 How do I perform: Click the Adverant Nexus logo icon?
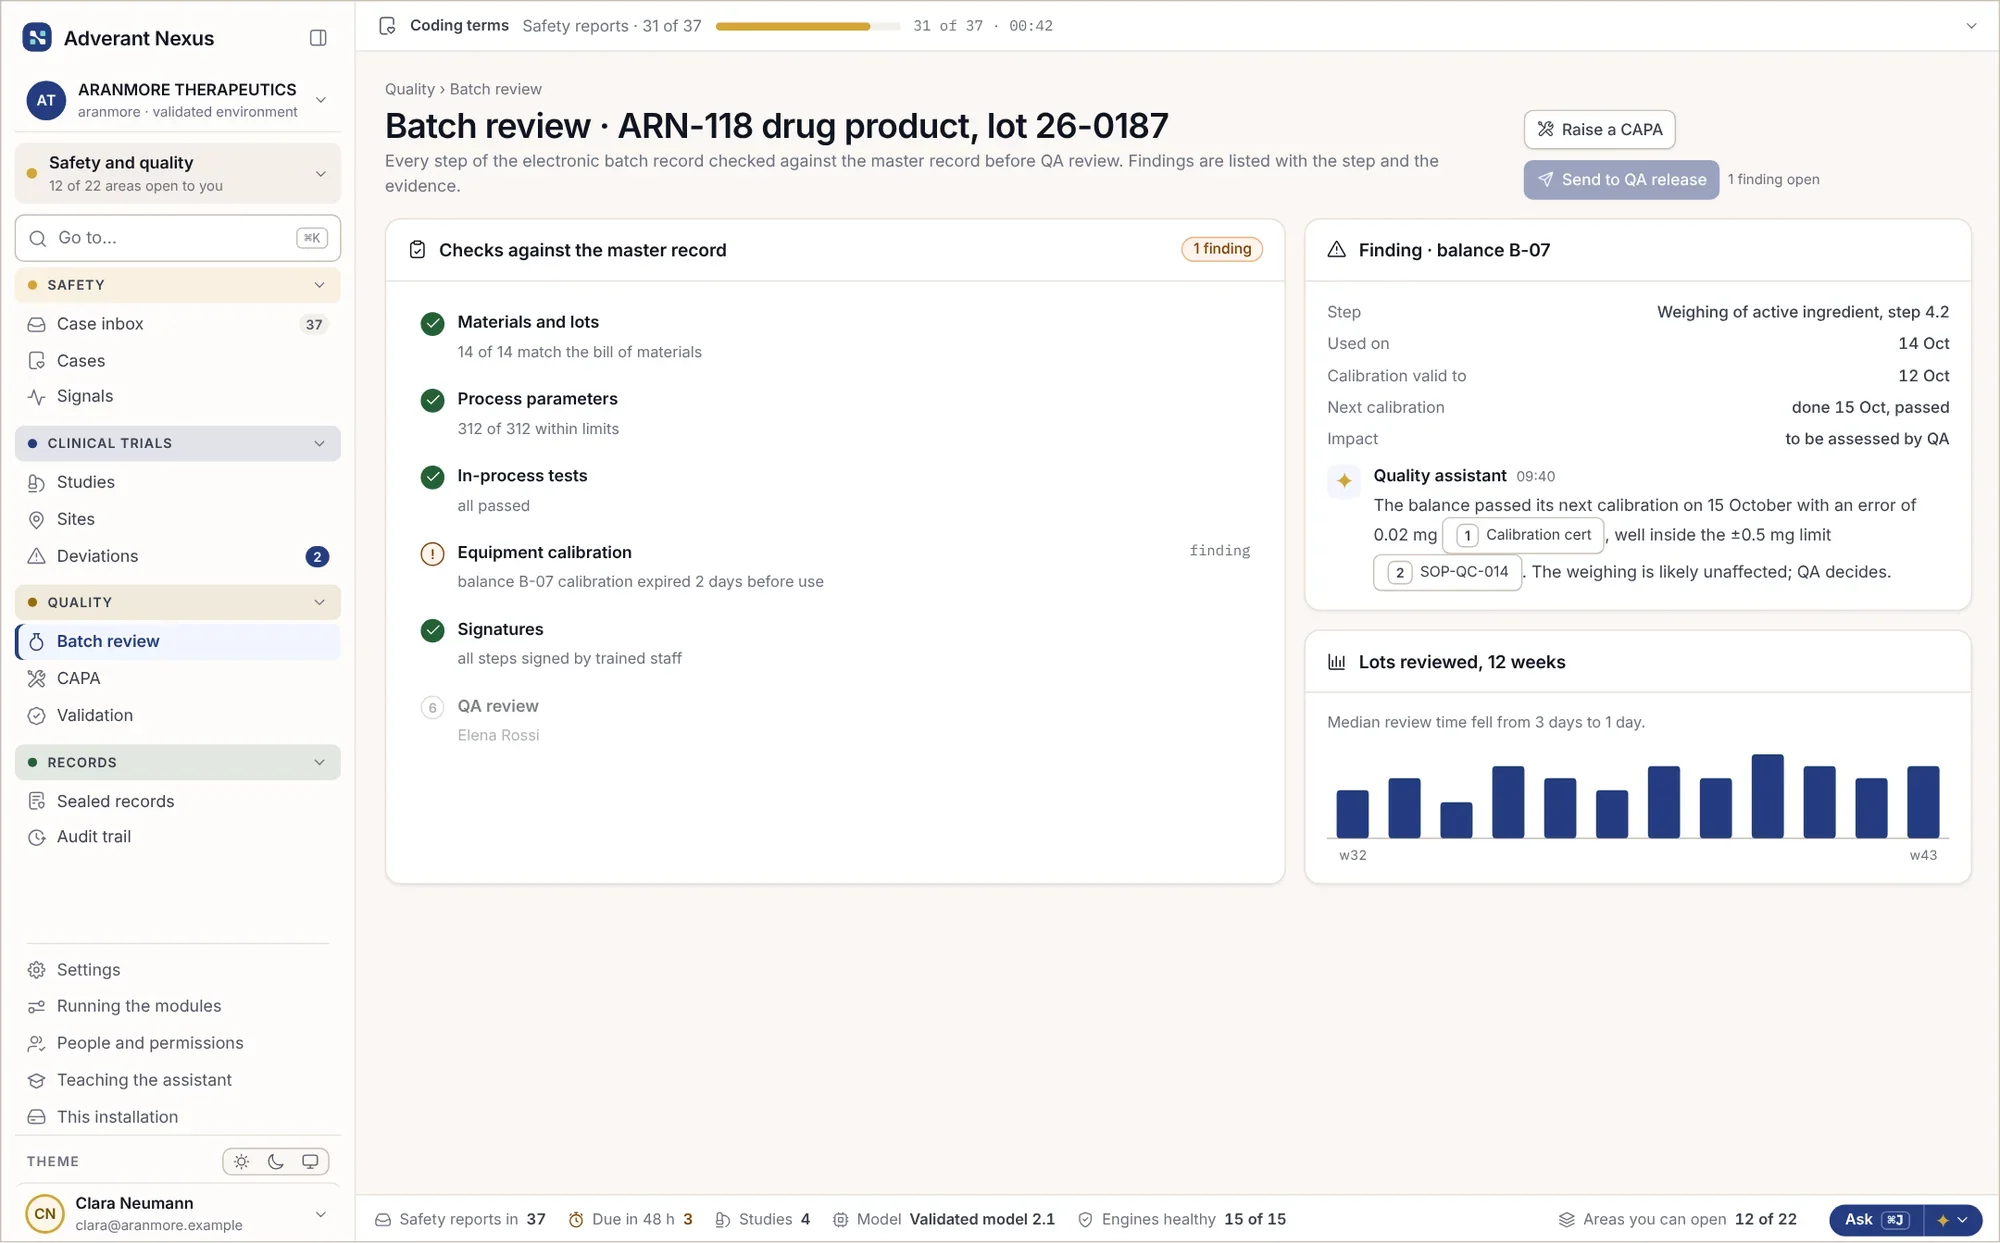(37, 38)
